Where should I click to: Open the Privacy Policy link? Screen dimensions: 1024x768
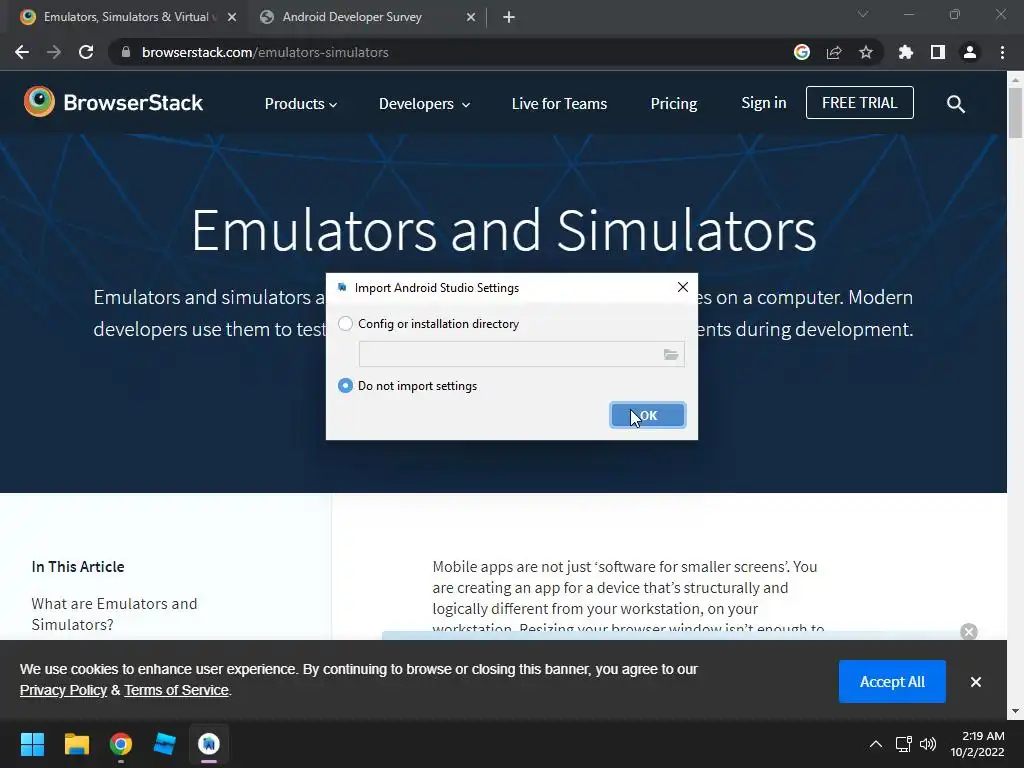63,690
